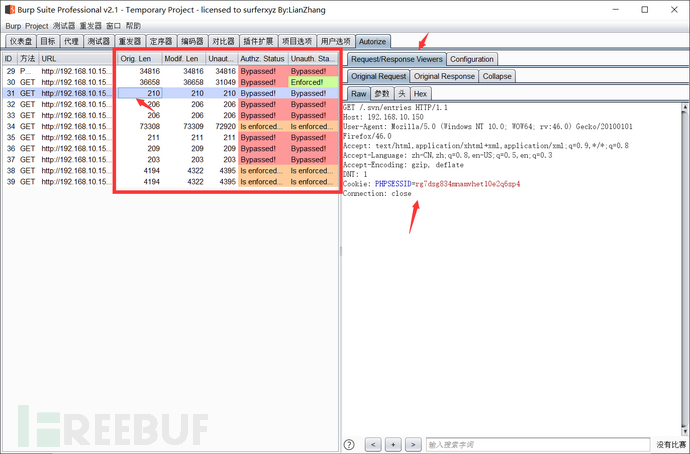Open the Configuration tab
The image size is (690, 454).
click(472, 59)
